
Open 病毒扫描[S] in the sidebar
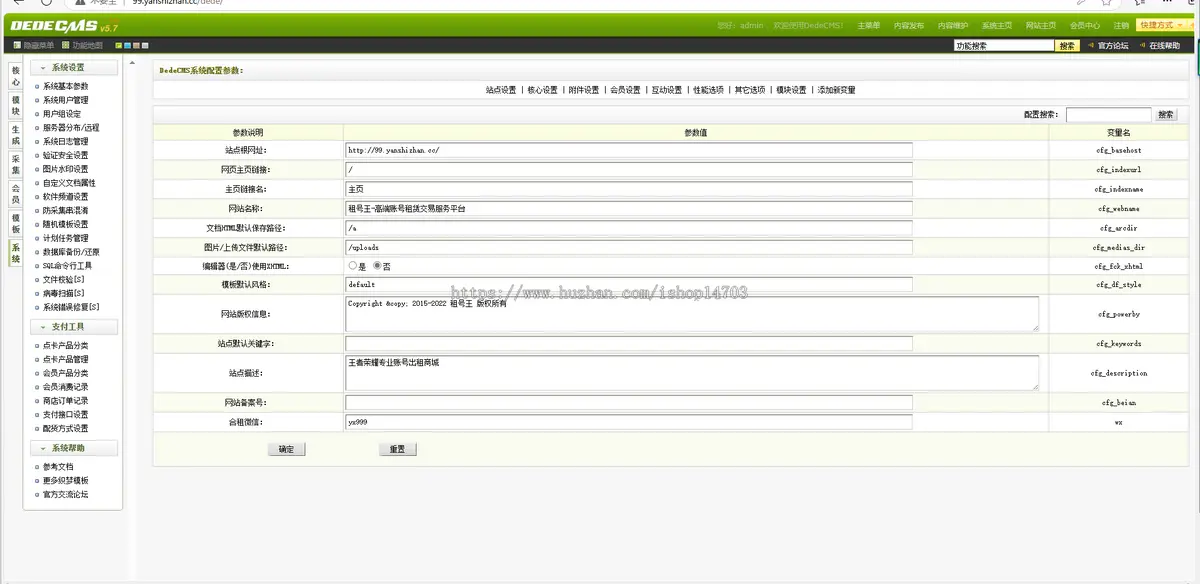63,293
